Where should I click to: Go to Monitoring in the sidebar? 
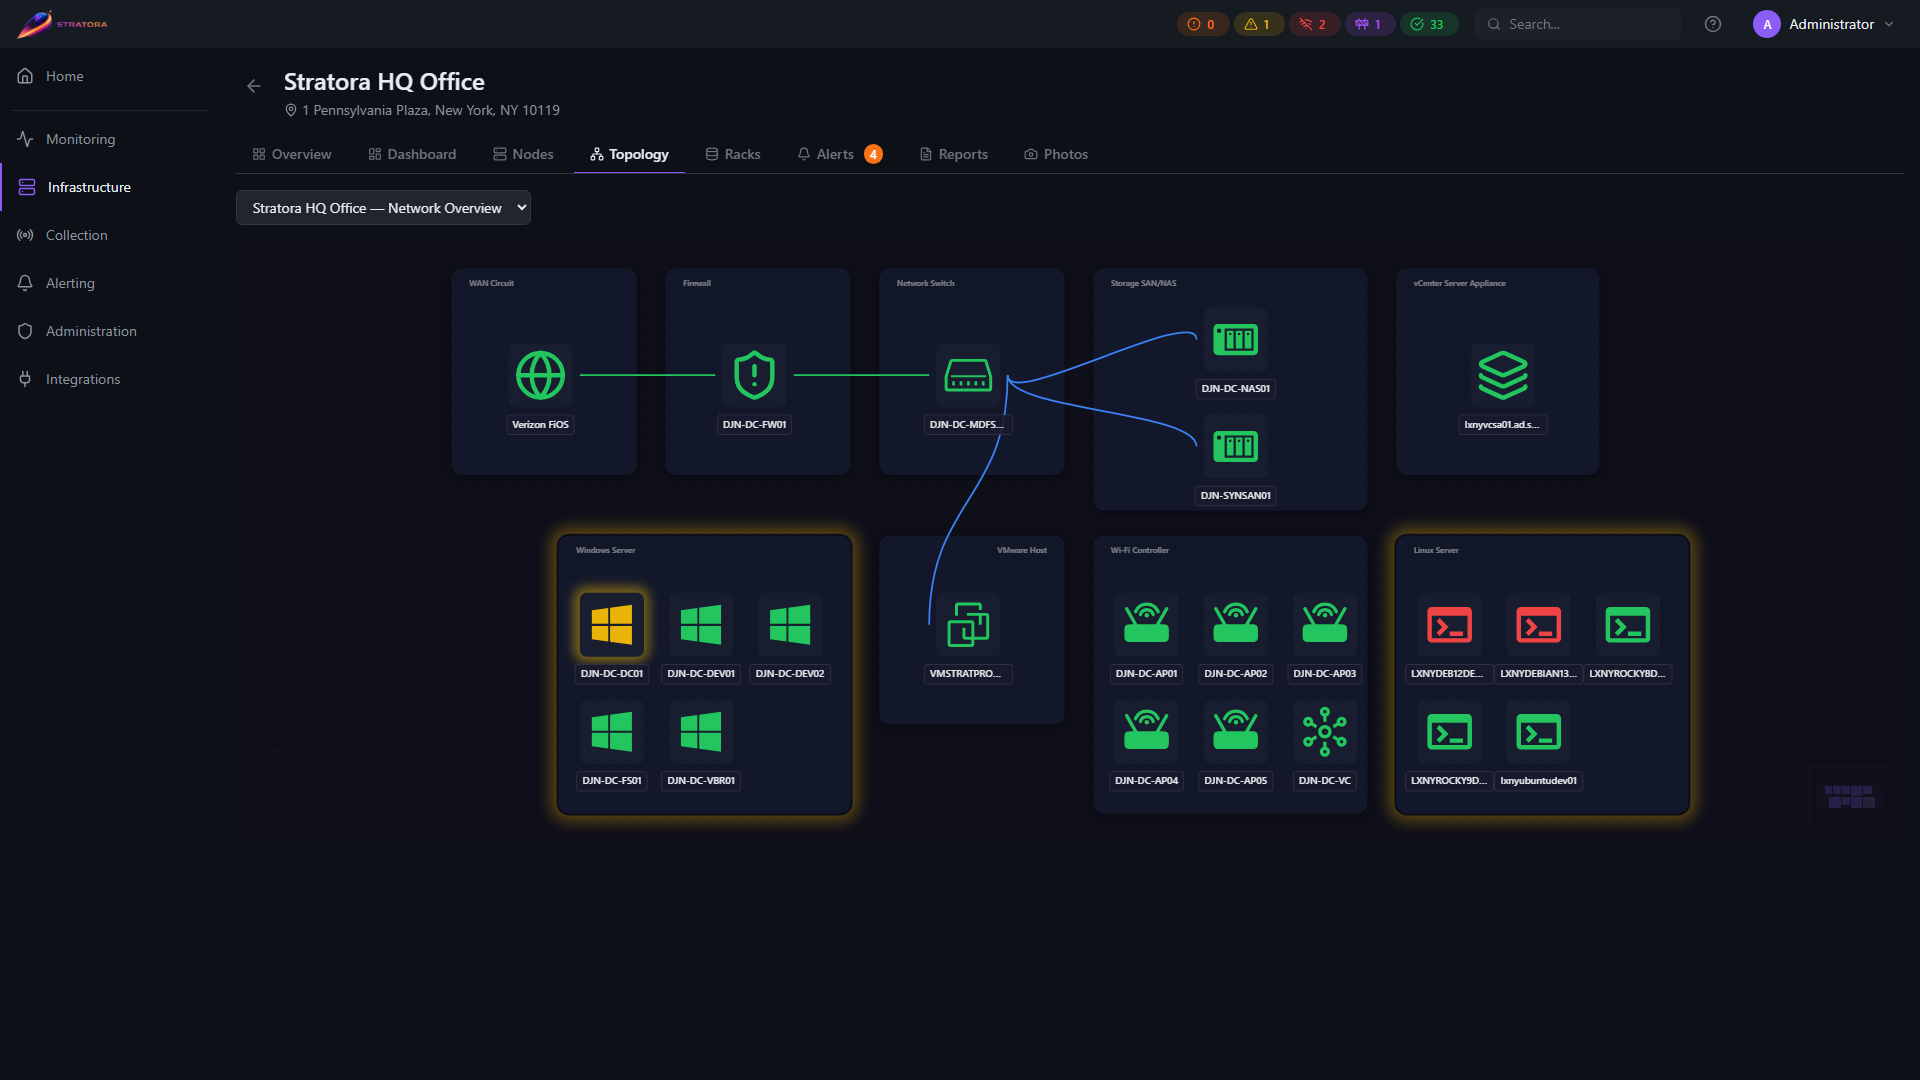tap(80, 139)
